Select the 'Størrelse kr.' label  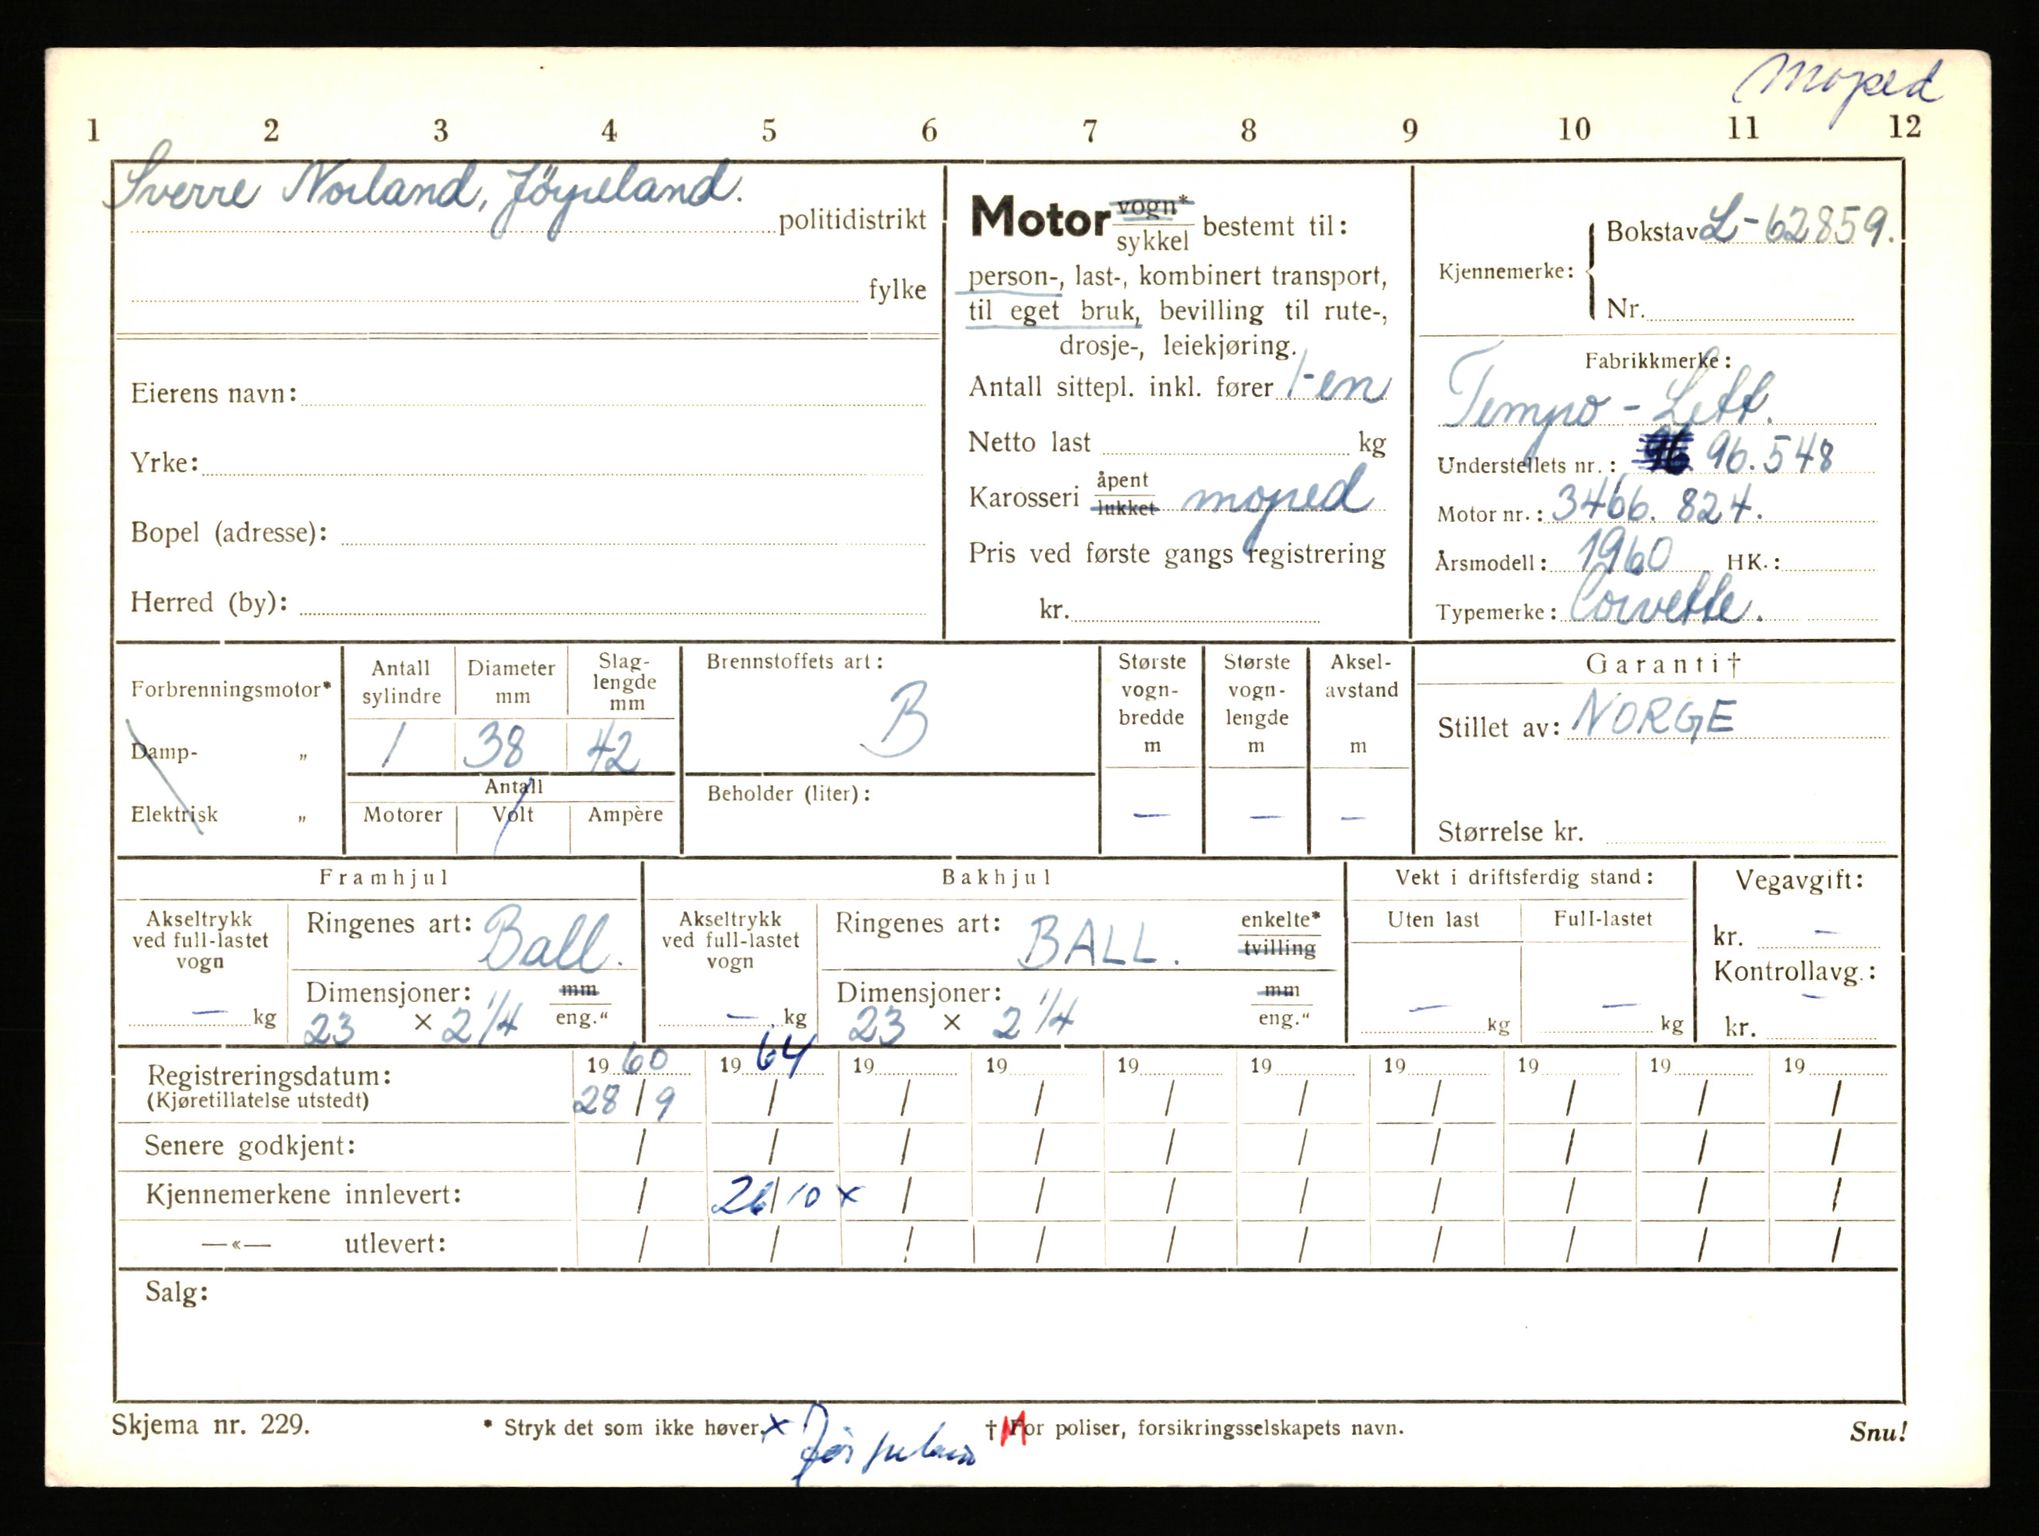[x=1510, y=831]
